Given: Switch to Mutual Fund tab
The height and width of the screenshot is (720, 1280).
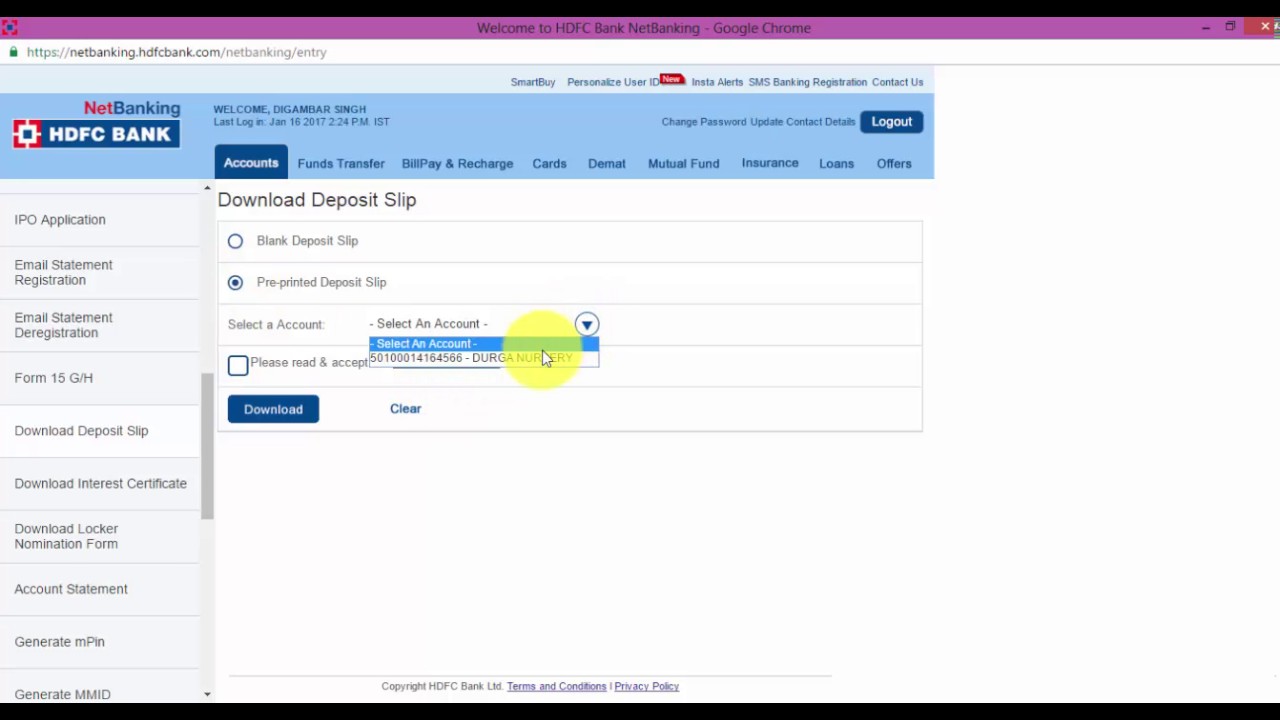Looking at the screenshot, I should [x=683, y=164].
